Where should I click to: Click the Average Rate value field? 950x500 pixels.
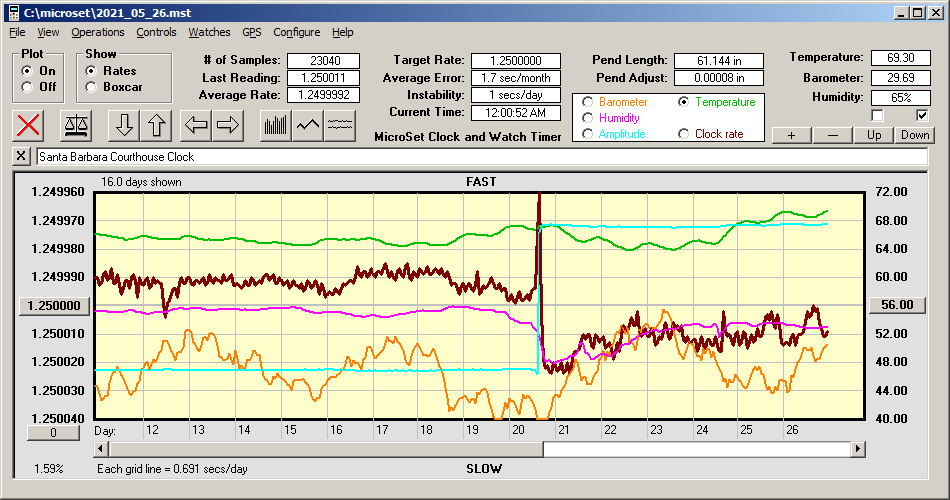(324, 95)
